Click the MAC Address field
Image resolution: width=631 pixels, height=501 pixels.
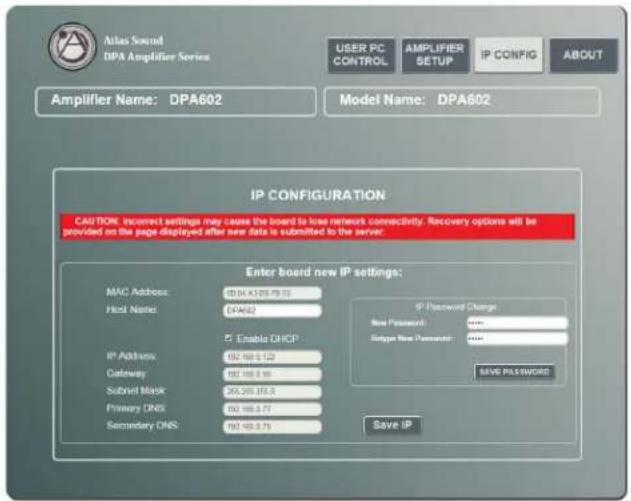pos(272,293)
